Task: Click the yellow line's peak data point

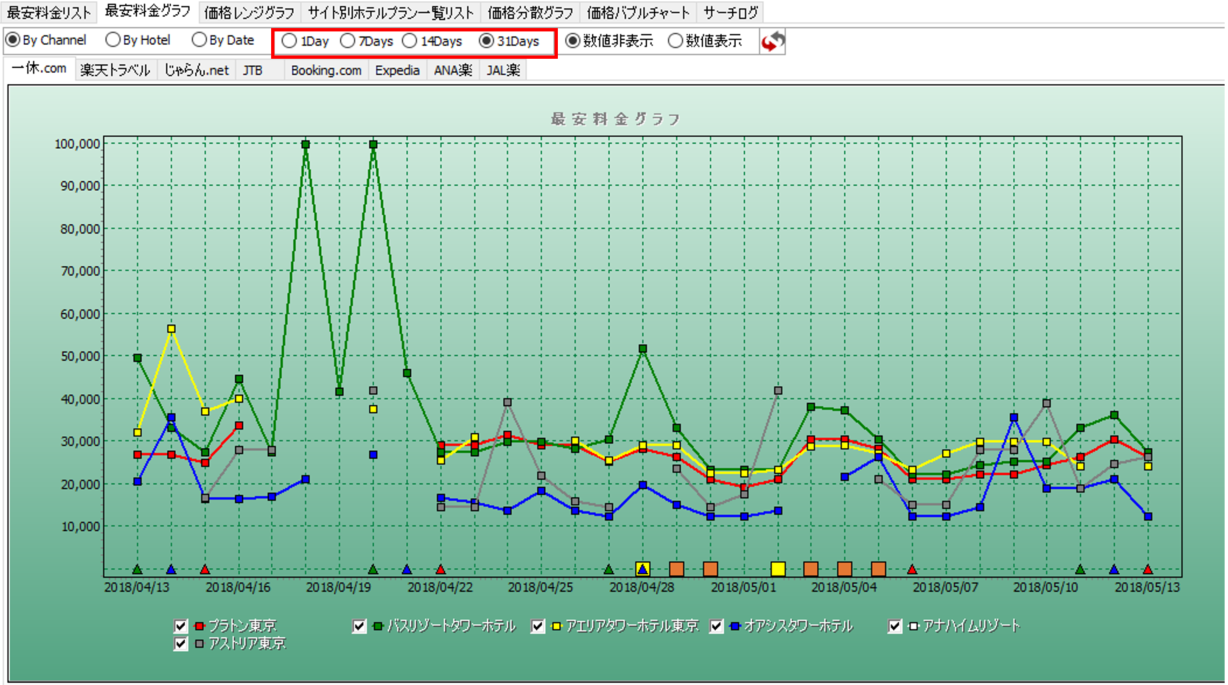Action: [x=171, y=329]
